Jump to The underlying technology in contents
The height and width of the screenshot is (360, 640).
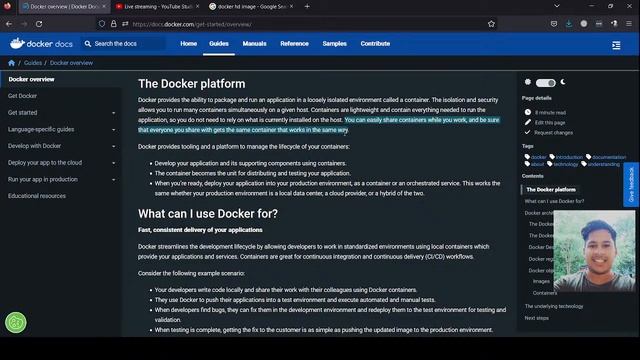click(x=554, y=306)
